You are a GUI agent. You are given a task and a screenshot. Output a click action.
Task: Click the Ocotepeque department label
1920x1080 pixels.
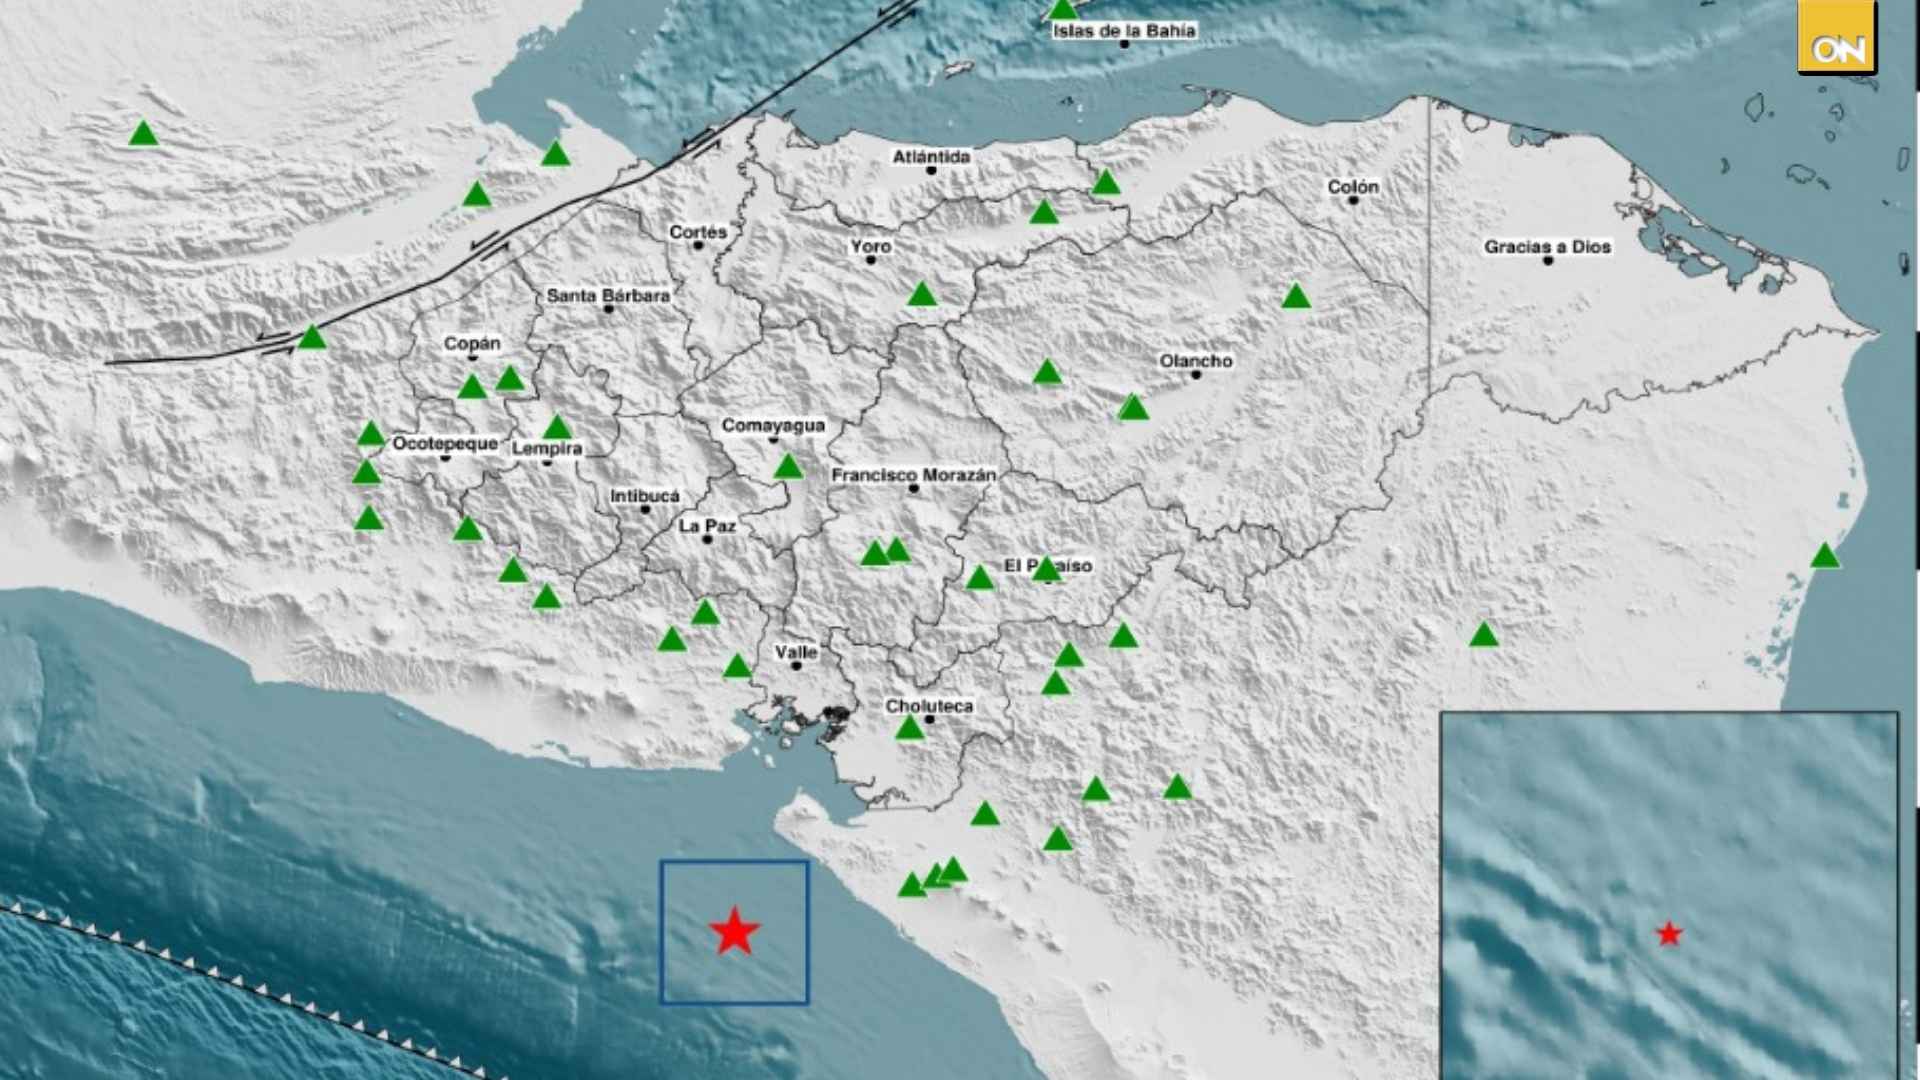(x=445, y=444)
